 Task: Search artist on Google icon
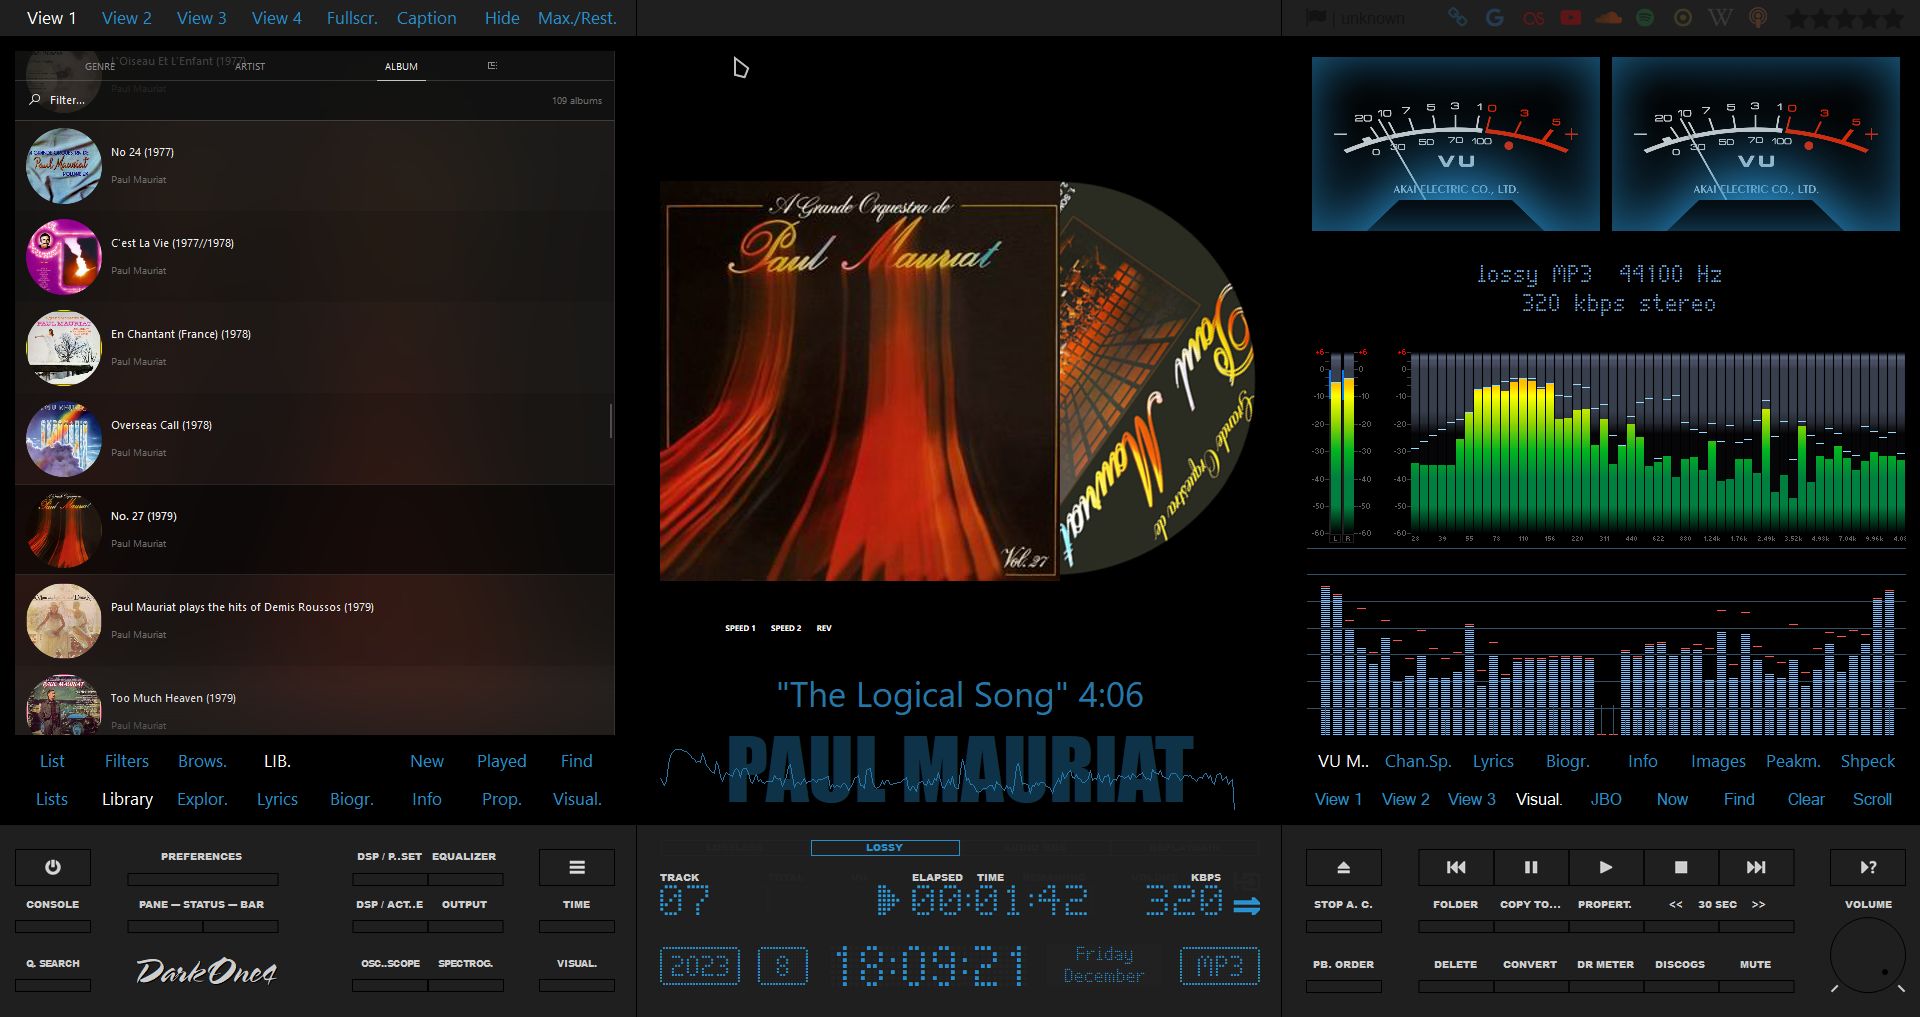1495,18
